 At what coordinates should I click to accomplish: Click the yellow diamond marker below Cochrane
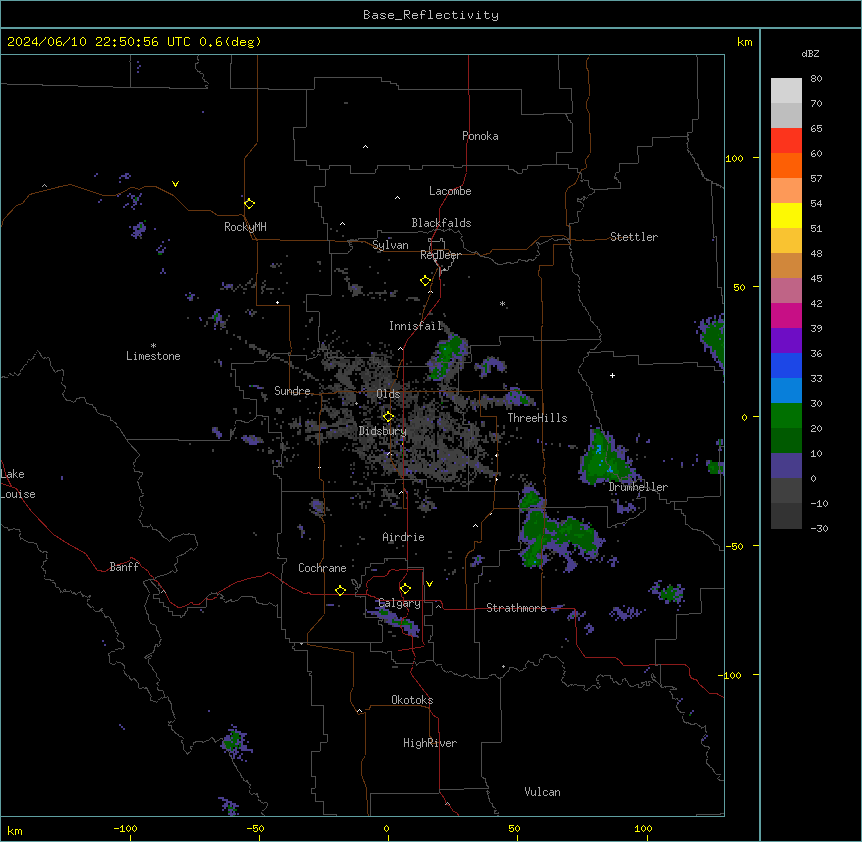tap(340, 590)
